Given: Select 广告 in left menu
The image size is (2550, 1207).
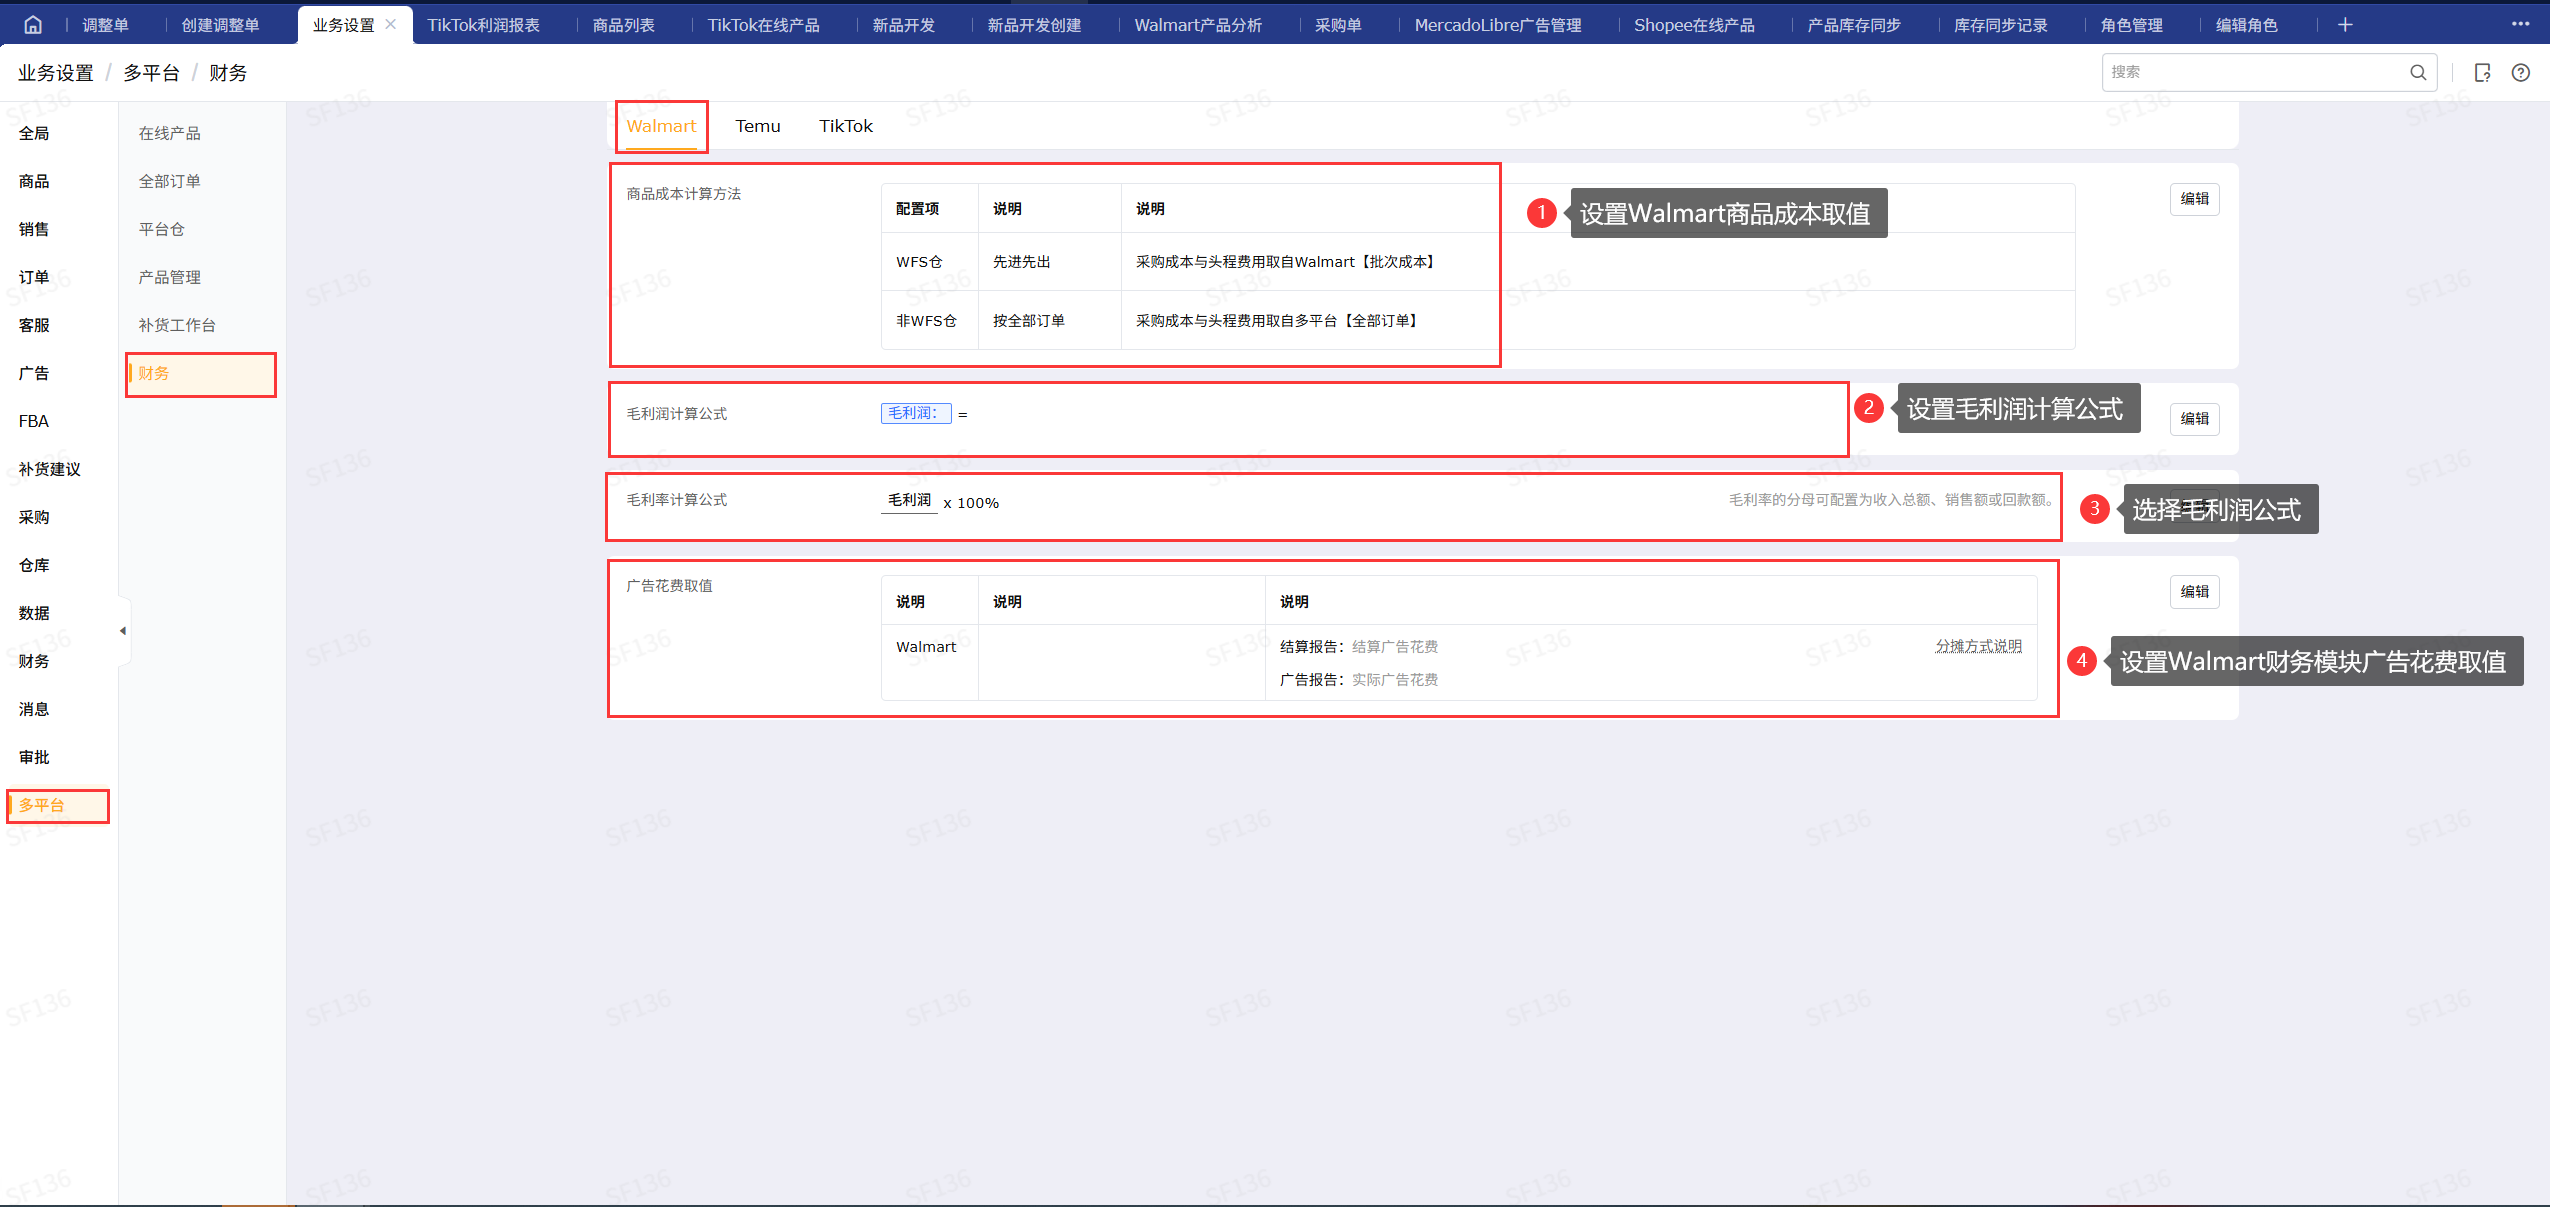Looking at the screenshot, I should (x=34, y=373).
